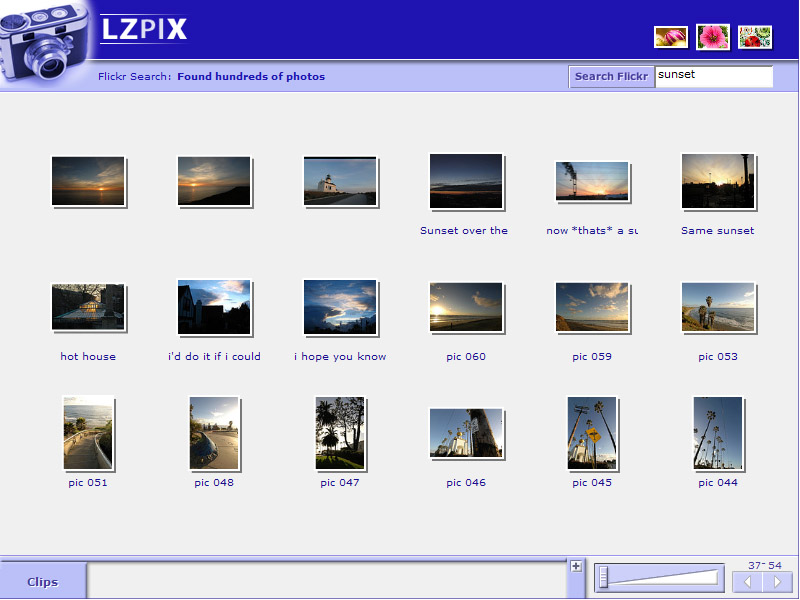The image size is (800, 600).
Task: Go to previous page with left arrow
Action: [747, 582]
